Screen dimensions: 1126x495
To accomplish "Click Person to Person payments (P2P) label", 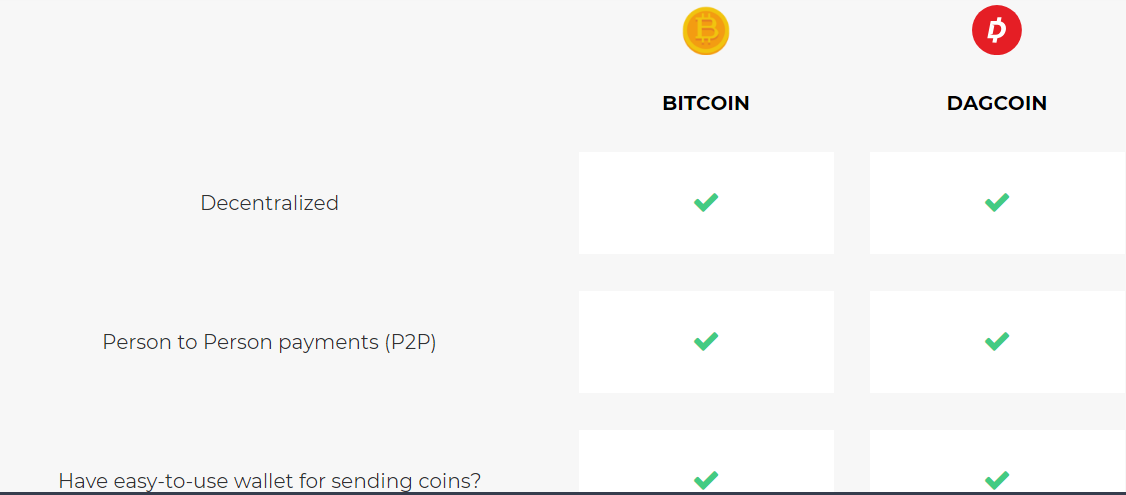I will (x=269, y=342).
